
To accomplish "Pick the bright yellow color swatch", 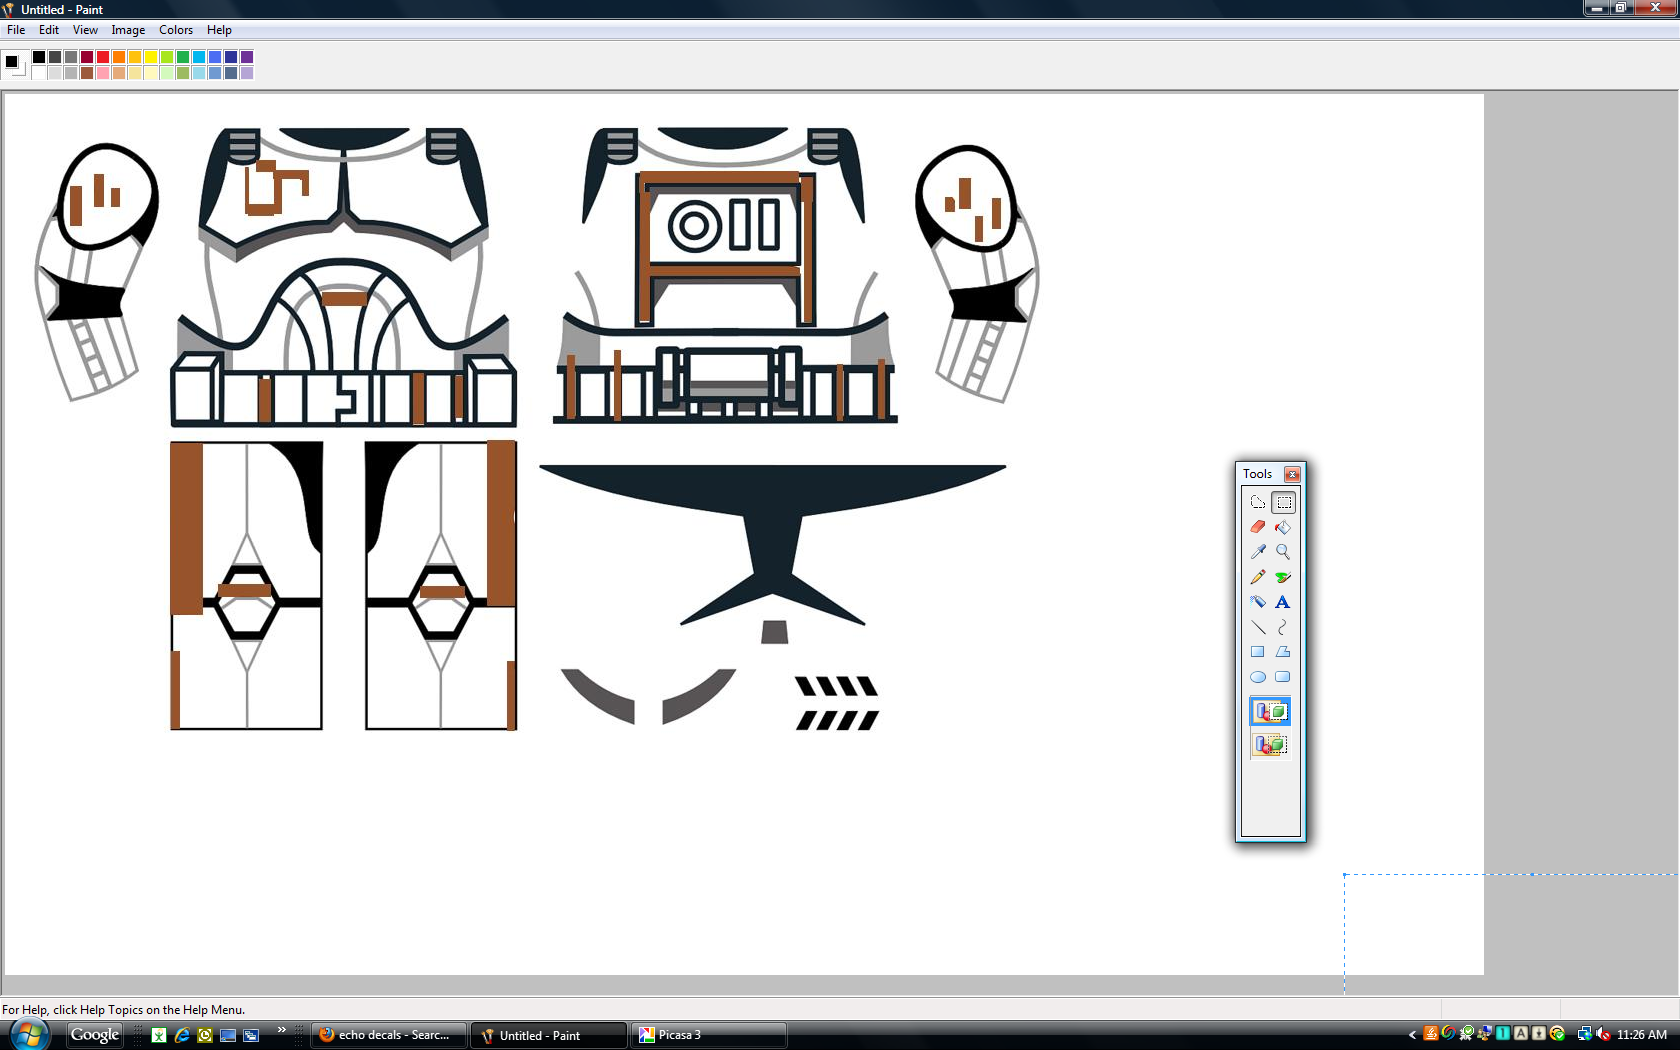I will click(151, 57).
